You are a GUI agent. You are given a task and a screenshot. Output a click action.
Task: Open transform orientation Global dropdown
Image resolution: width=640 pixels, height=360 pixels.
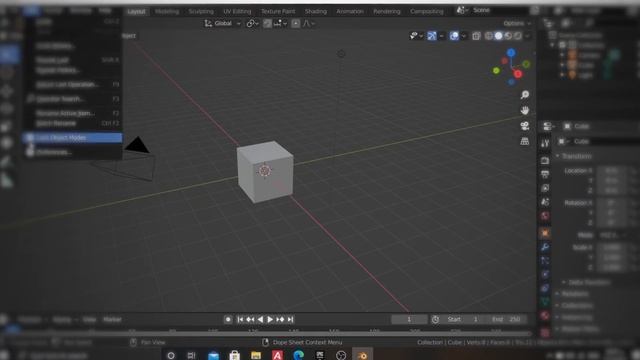[x=222, y=24]
